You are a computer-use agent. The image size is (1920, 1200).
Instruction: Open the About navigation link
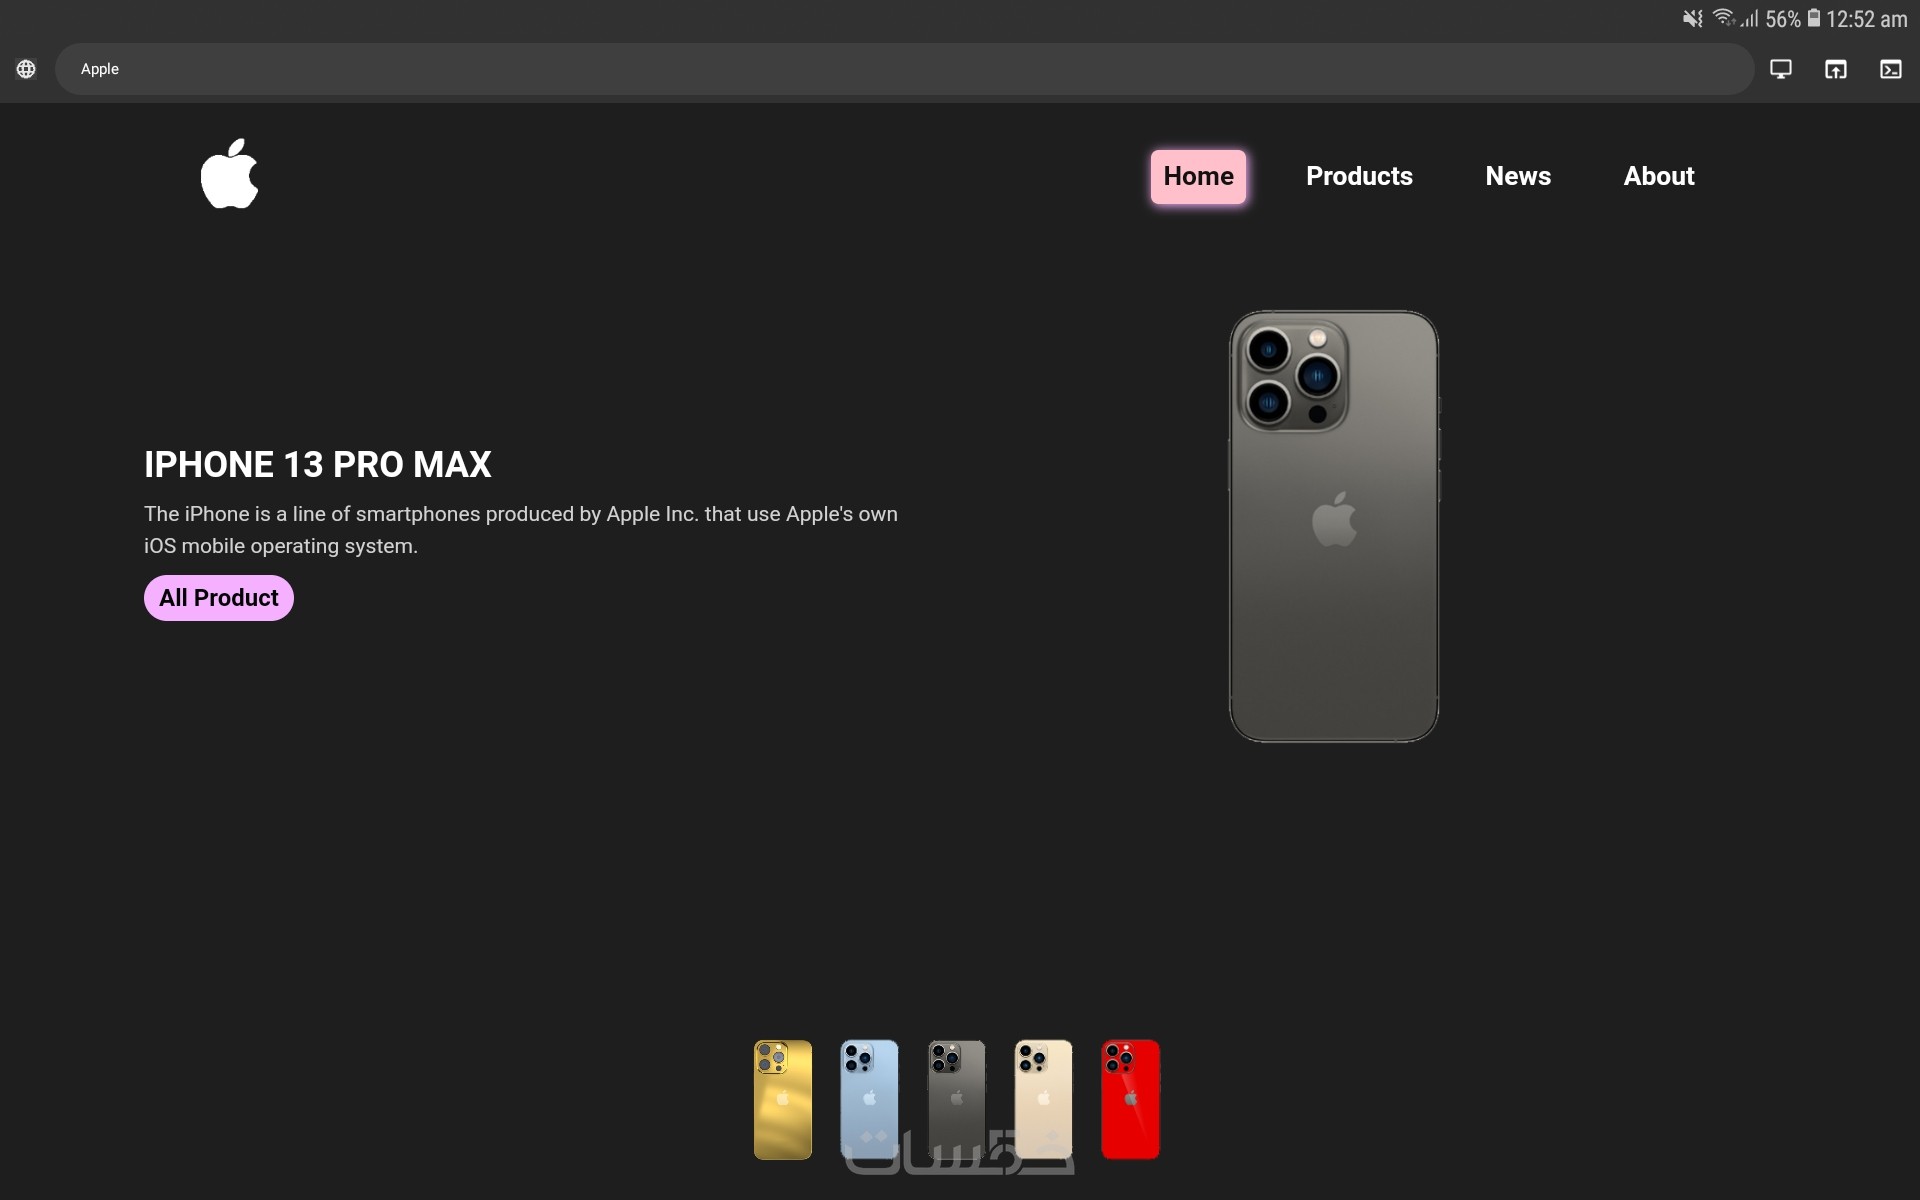(1659, 176)
